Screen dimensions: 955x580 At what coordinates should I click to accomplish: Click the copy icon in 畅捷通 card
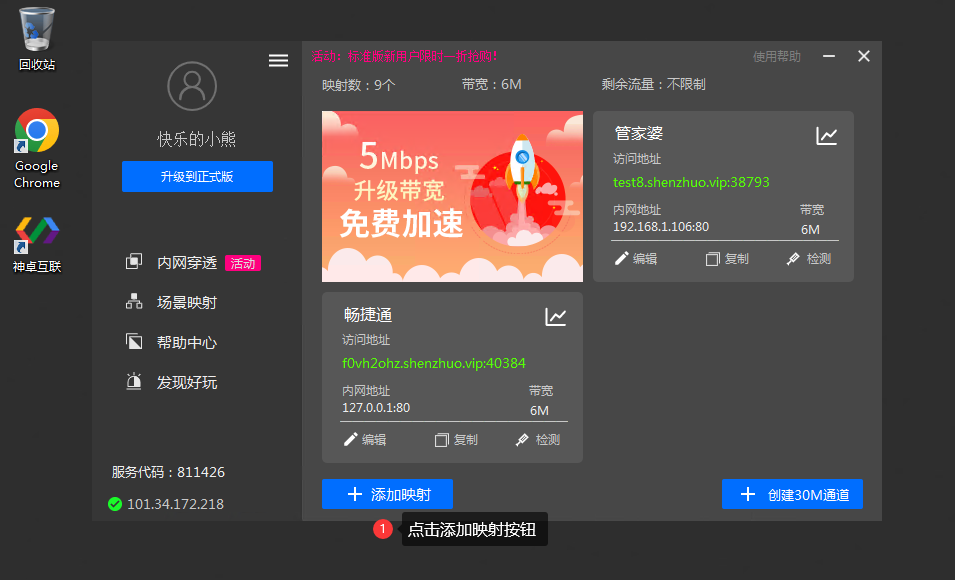pyautogui.click(x=441, y=440)
